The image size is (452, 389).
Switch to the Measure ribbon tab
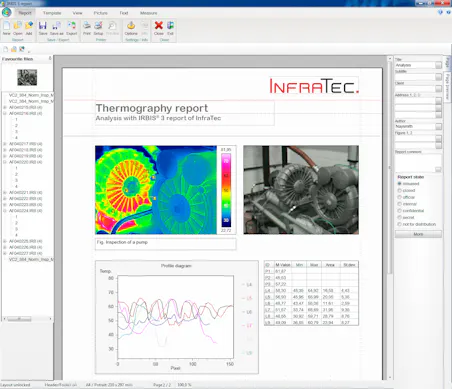149,13
